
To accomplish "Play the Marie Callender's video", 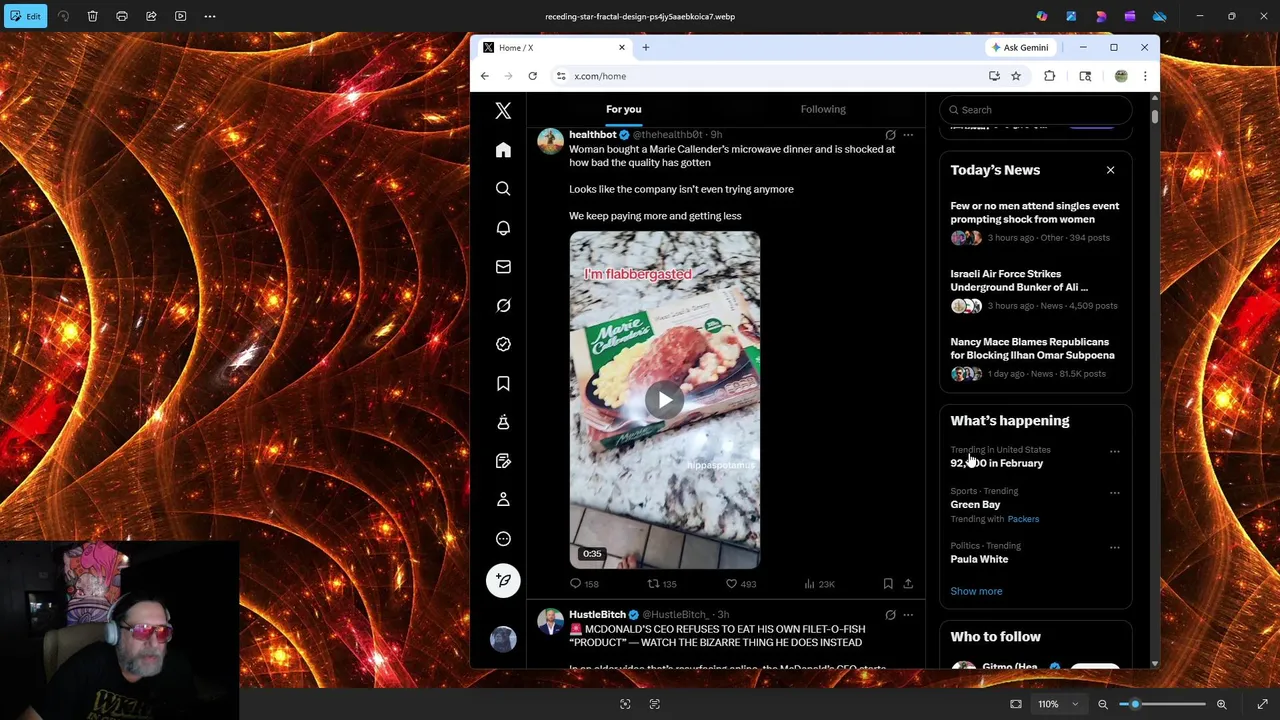I will [x=665, y=400].
